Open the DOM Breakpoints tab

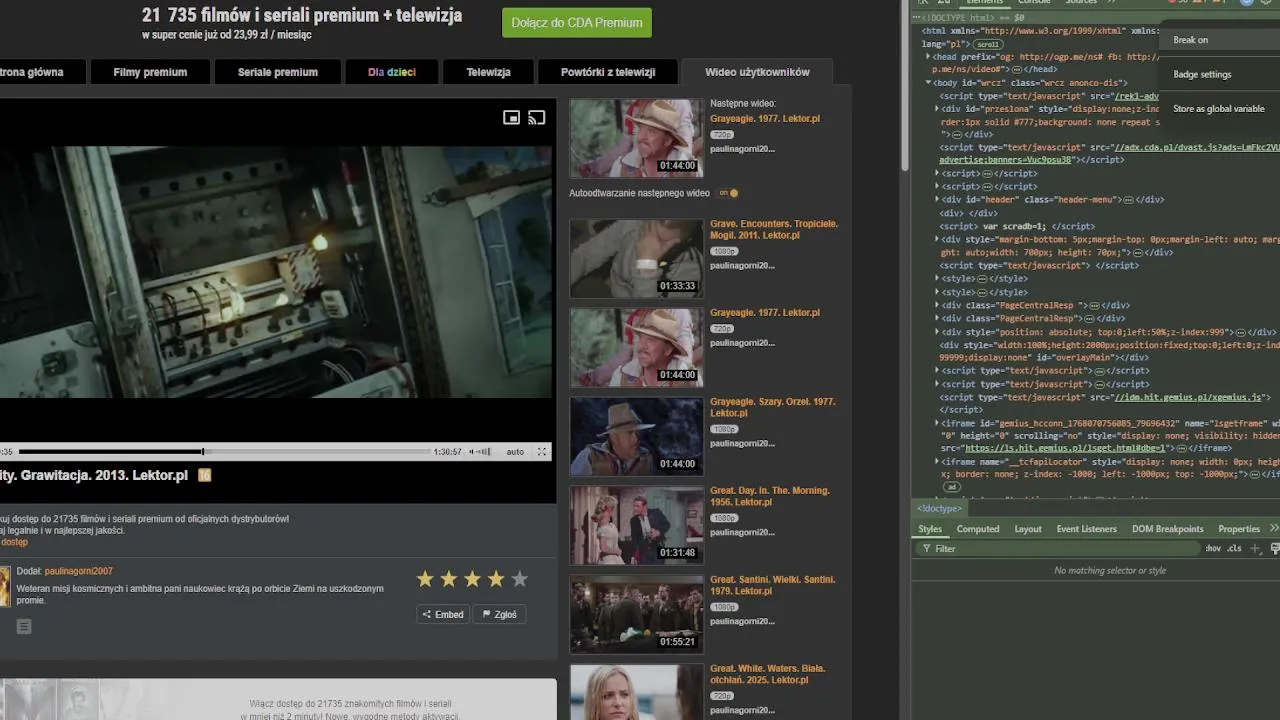tap(1168, 529)
